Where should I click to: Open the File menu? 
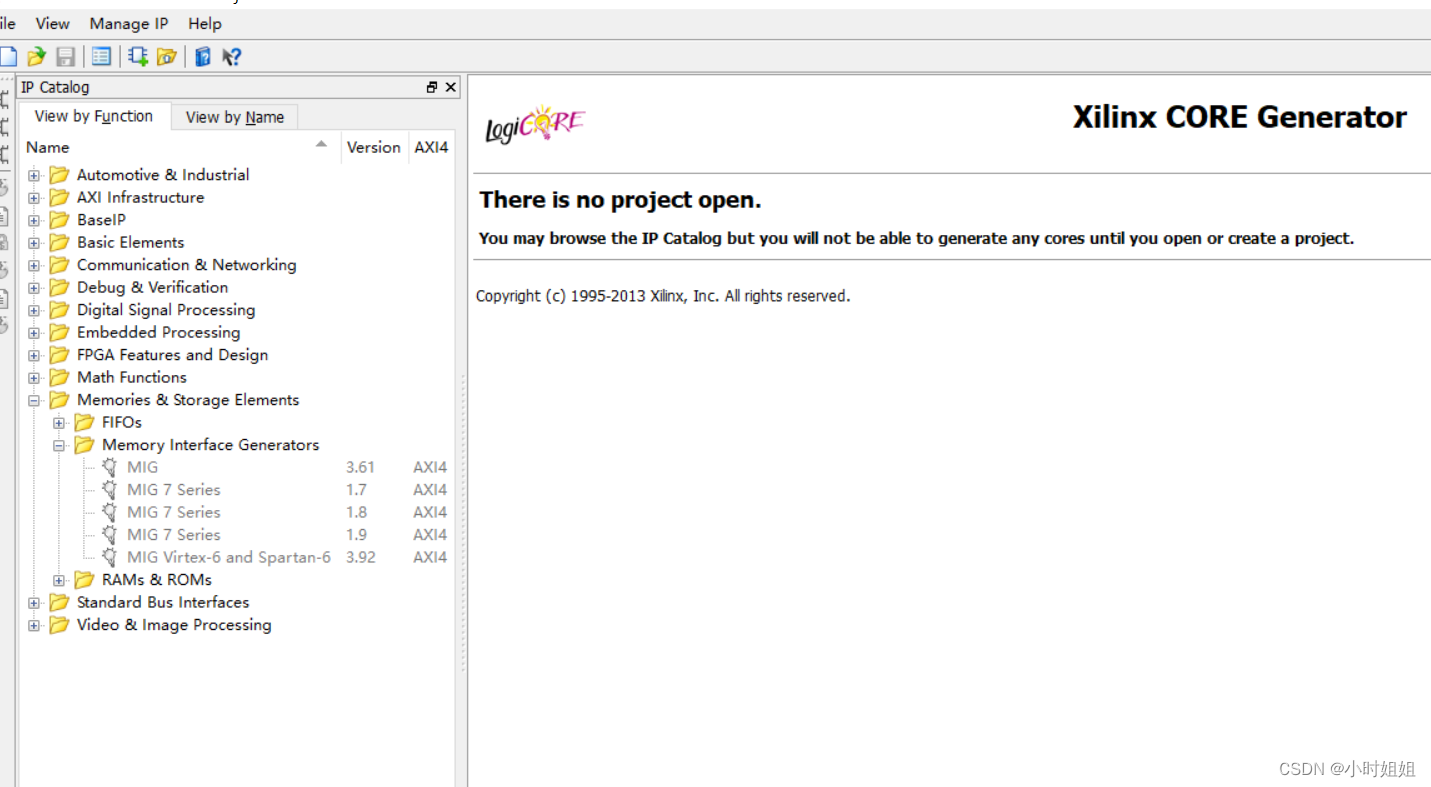point(8,23)
